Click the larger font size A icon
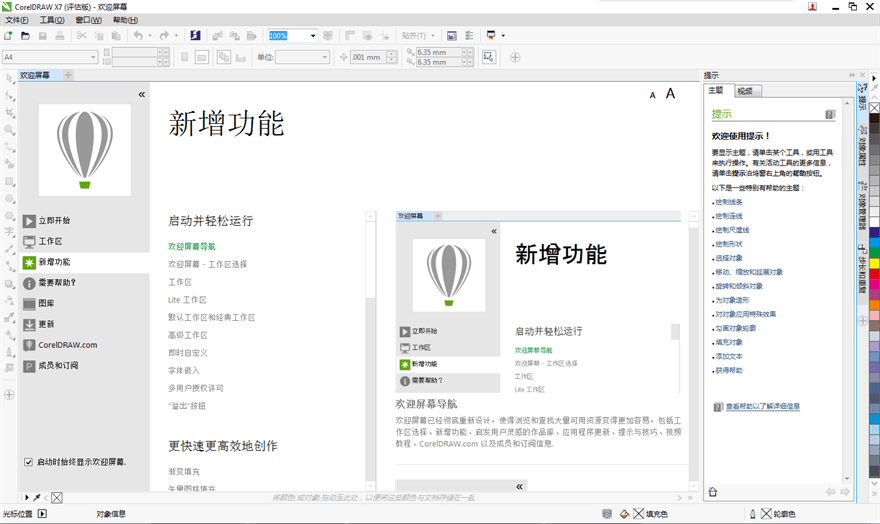Viewport: 880px width, 524px height. click(670, 94)
